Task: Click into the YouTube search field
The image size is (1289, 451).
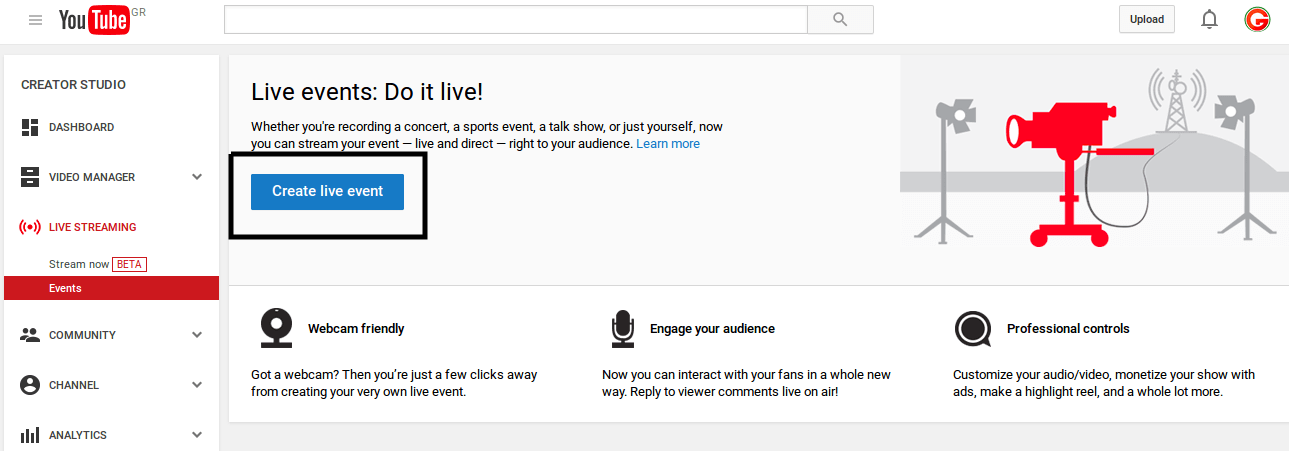Action: point(515,20)
